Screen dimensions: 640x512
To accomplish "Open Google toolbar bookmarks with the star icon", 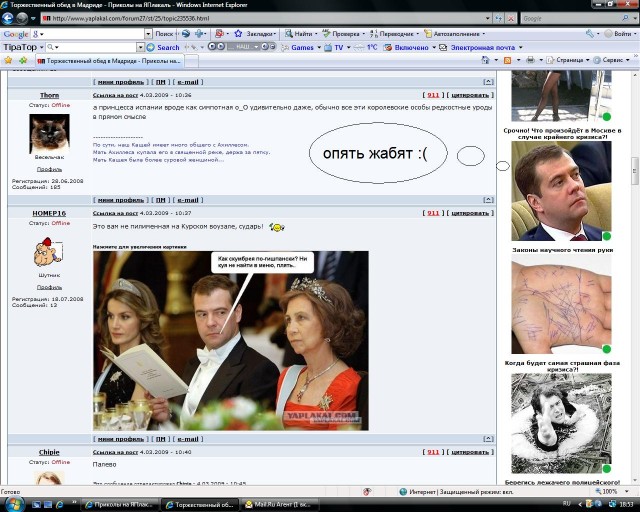I will click(x=238, y=34).
